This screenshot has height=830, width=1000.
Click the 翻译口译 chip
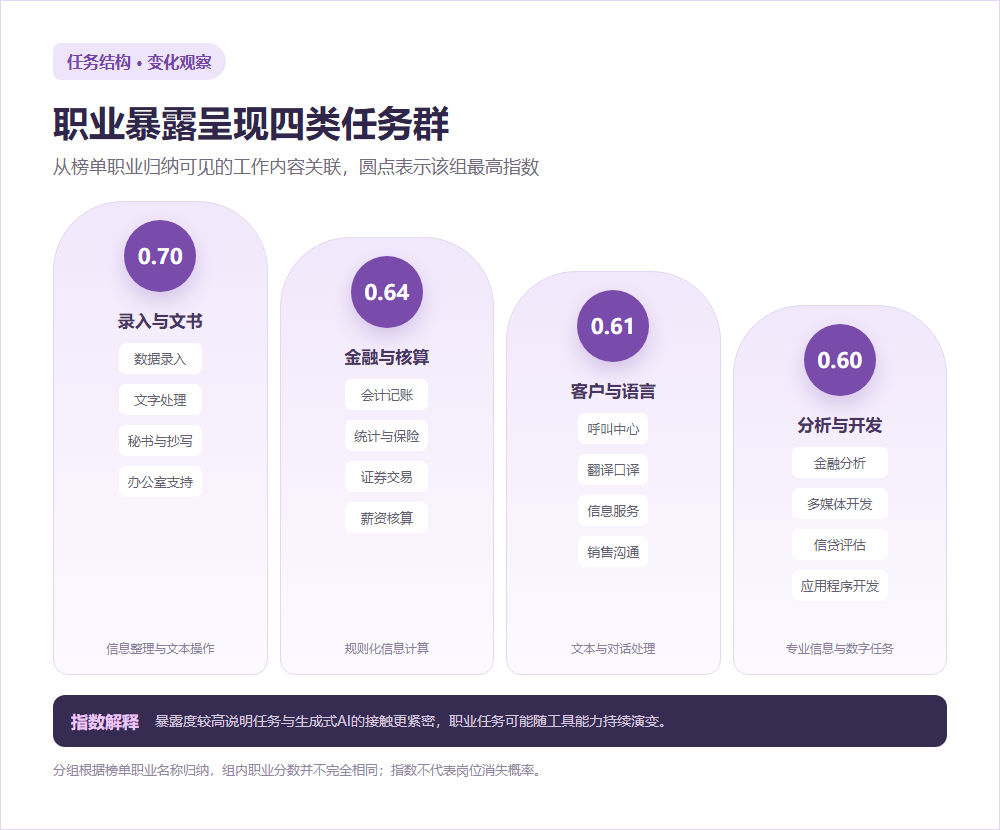coord(613,470)
